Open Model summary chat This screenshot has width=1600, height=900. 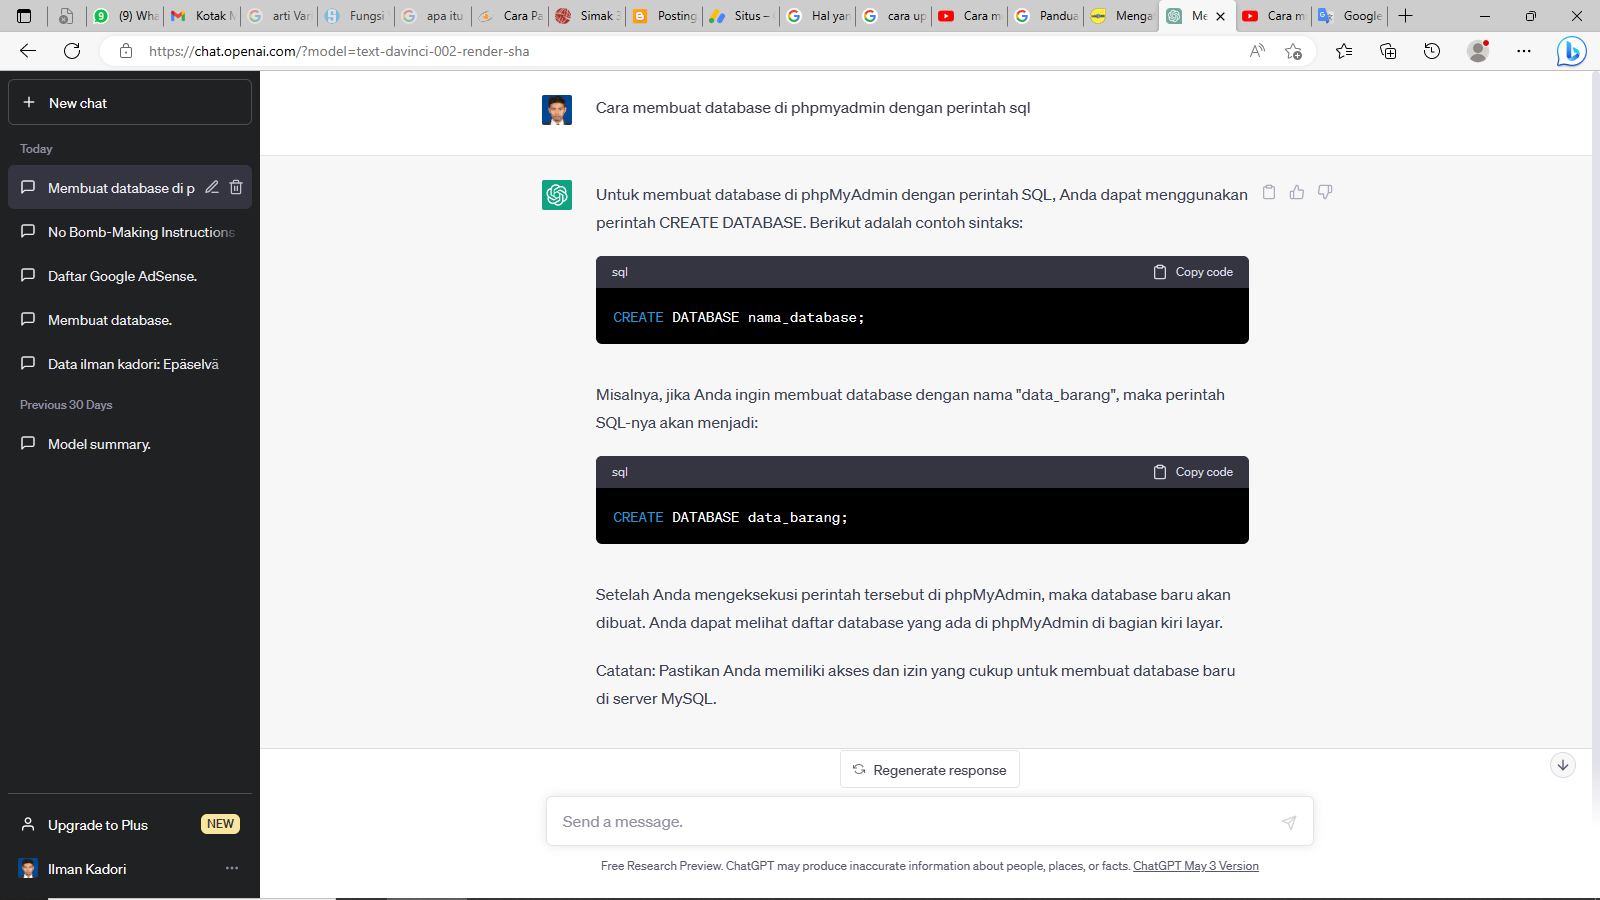[x=130, y=444]
